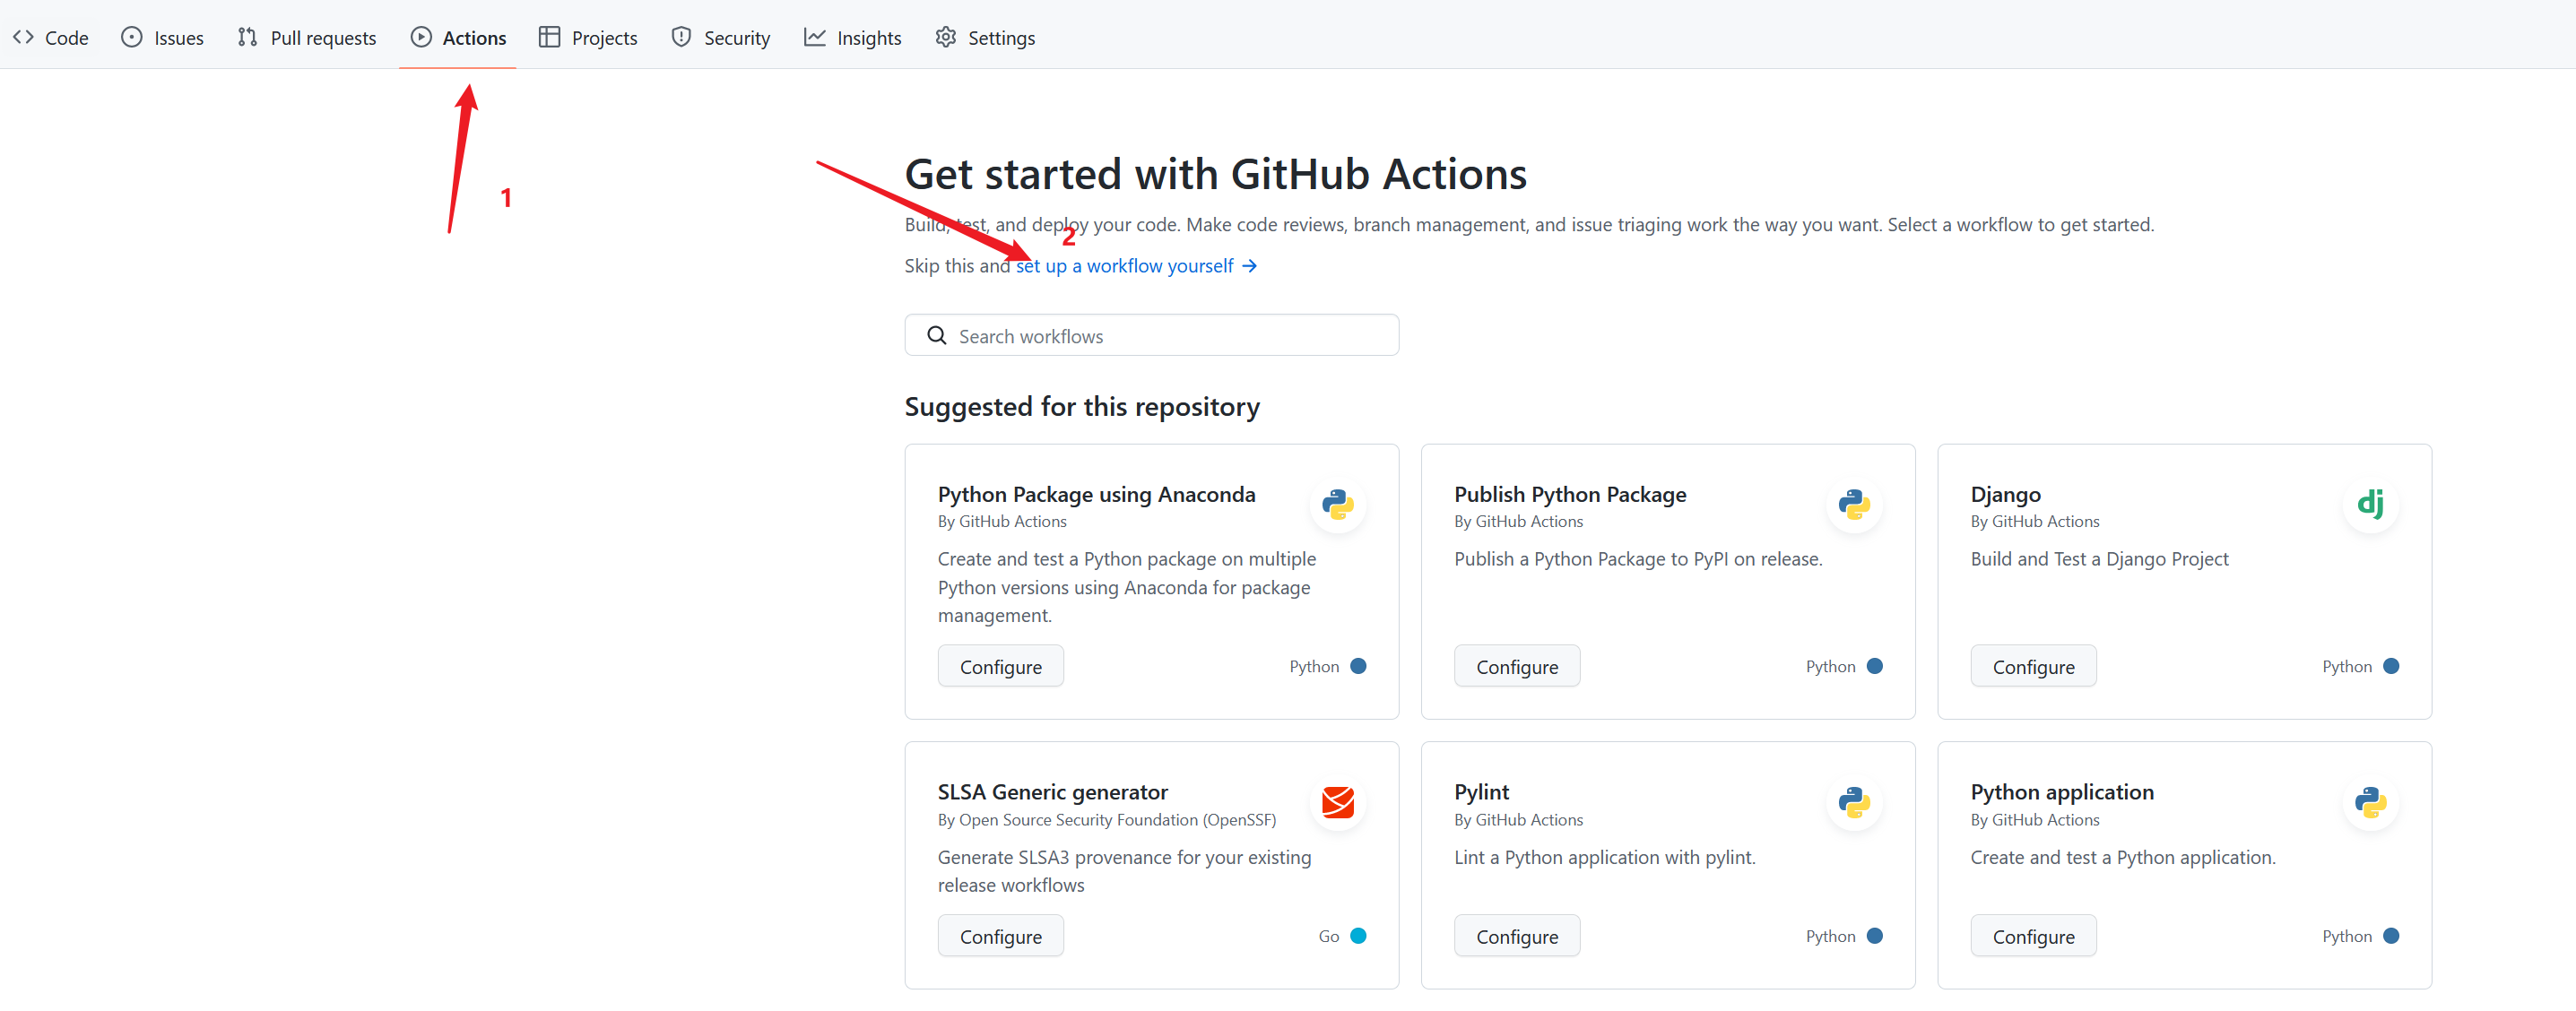Click the SLSA generator red icon
The image size is (2576, 1011).
pos(1337,802)
